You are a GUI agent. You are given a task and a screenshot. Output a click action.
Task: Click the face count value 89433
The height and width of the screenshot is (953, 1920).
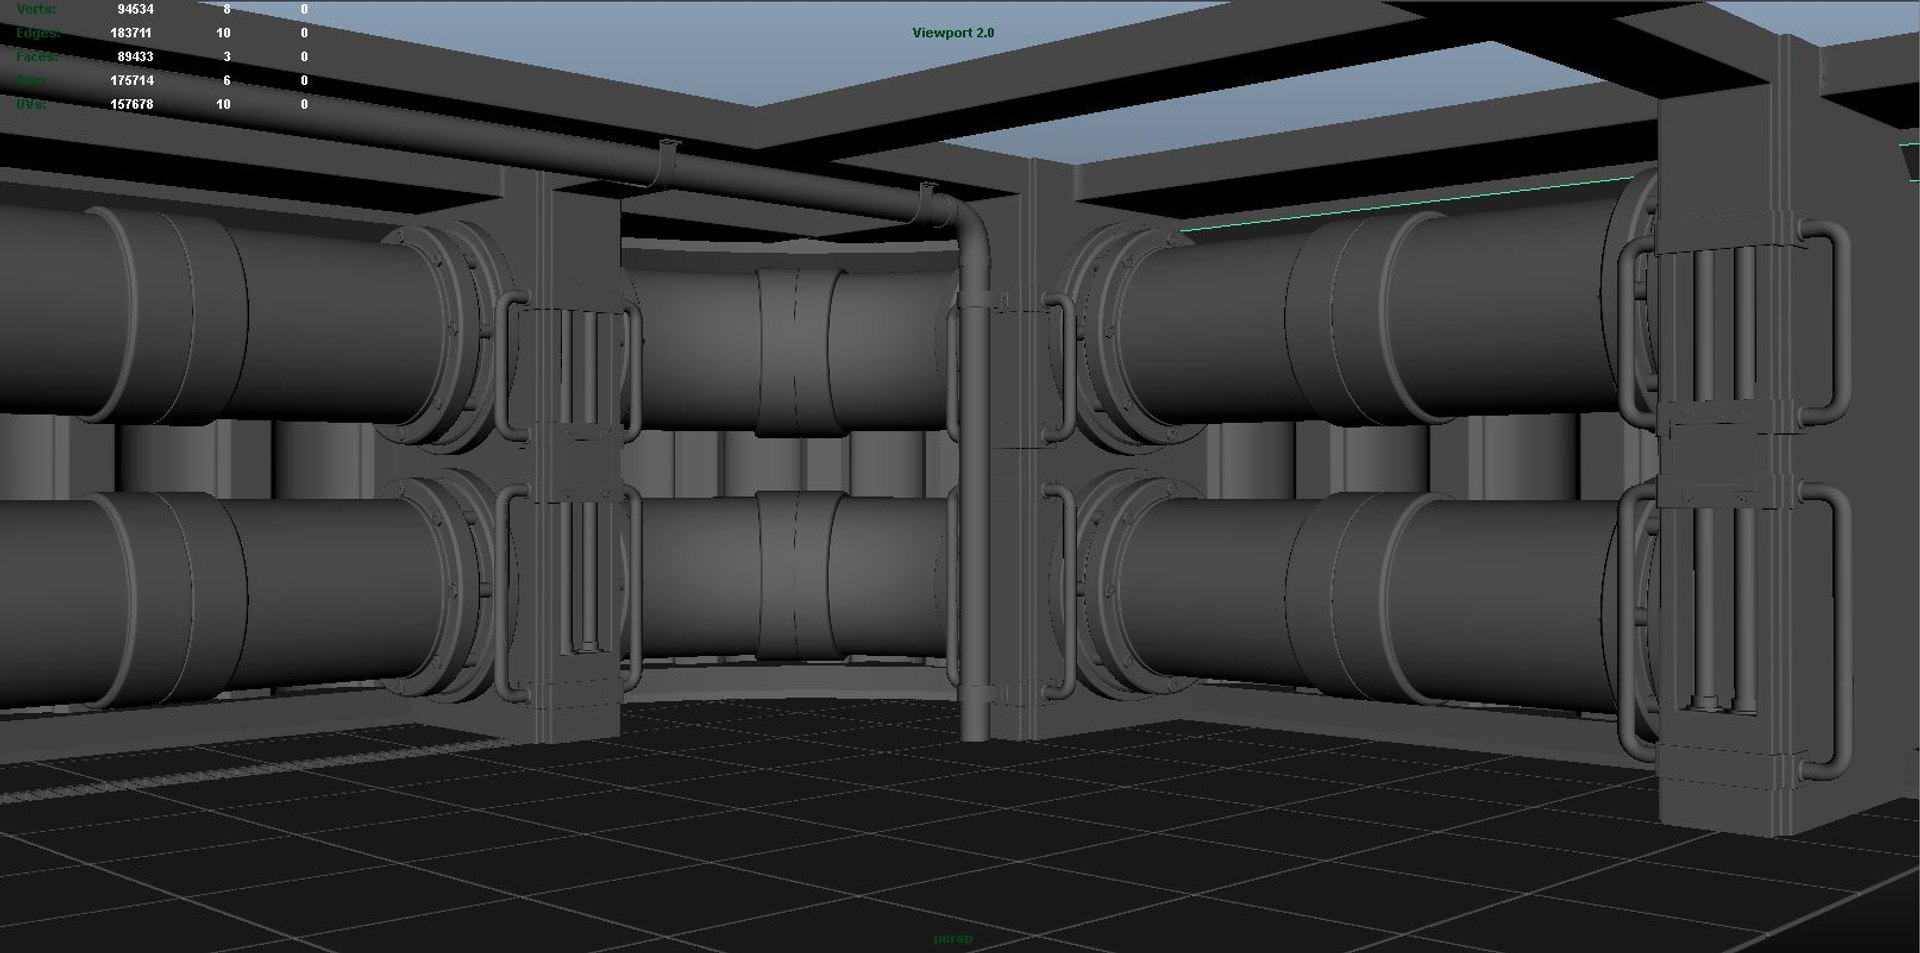pos(135,57)
